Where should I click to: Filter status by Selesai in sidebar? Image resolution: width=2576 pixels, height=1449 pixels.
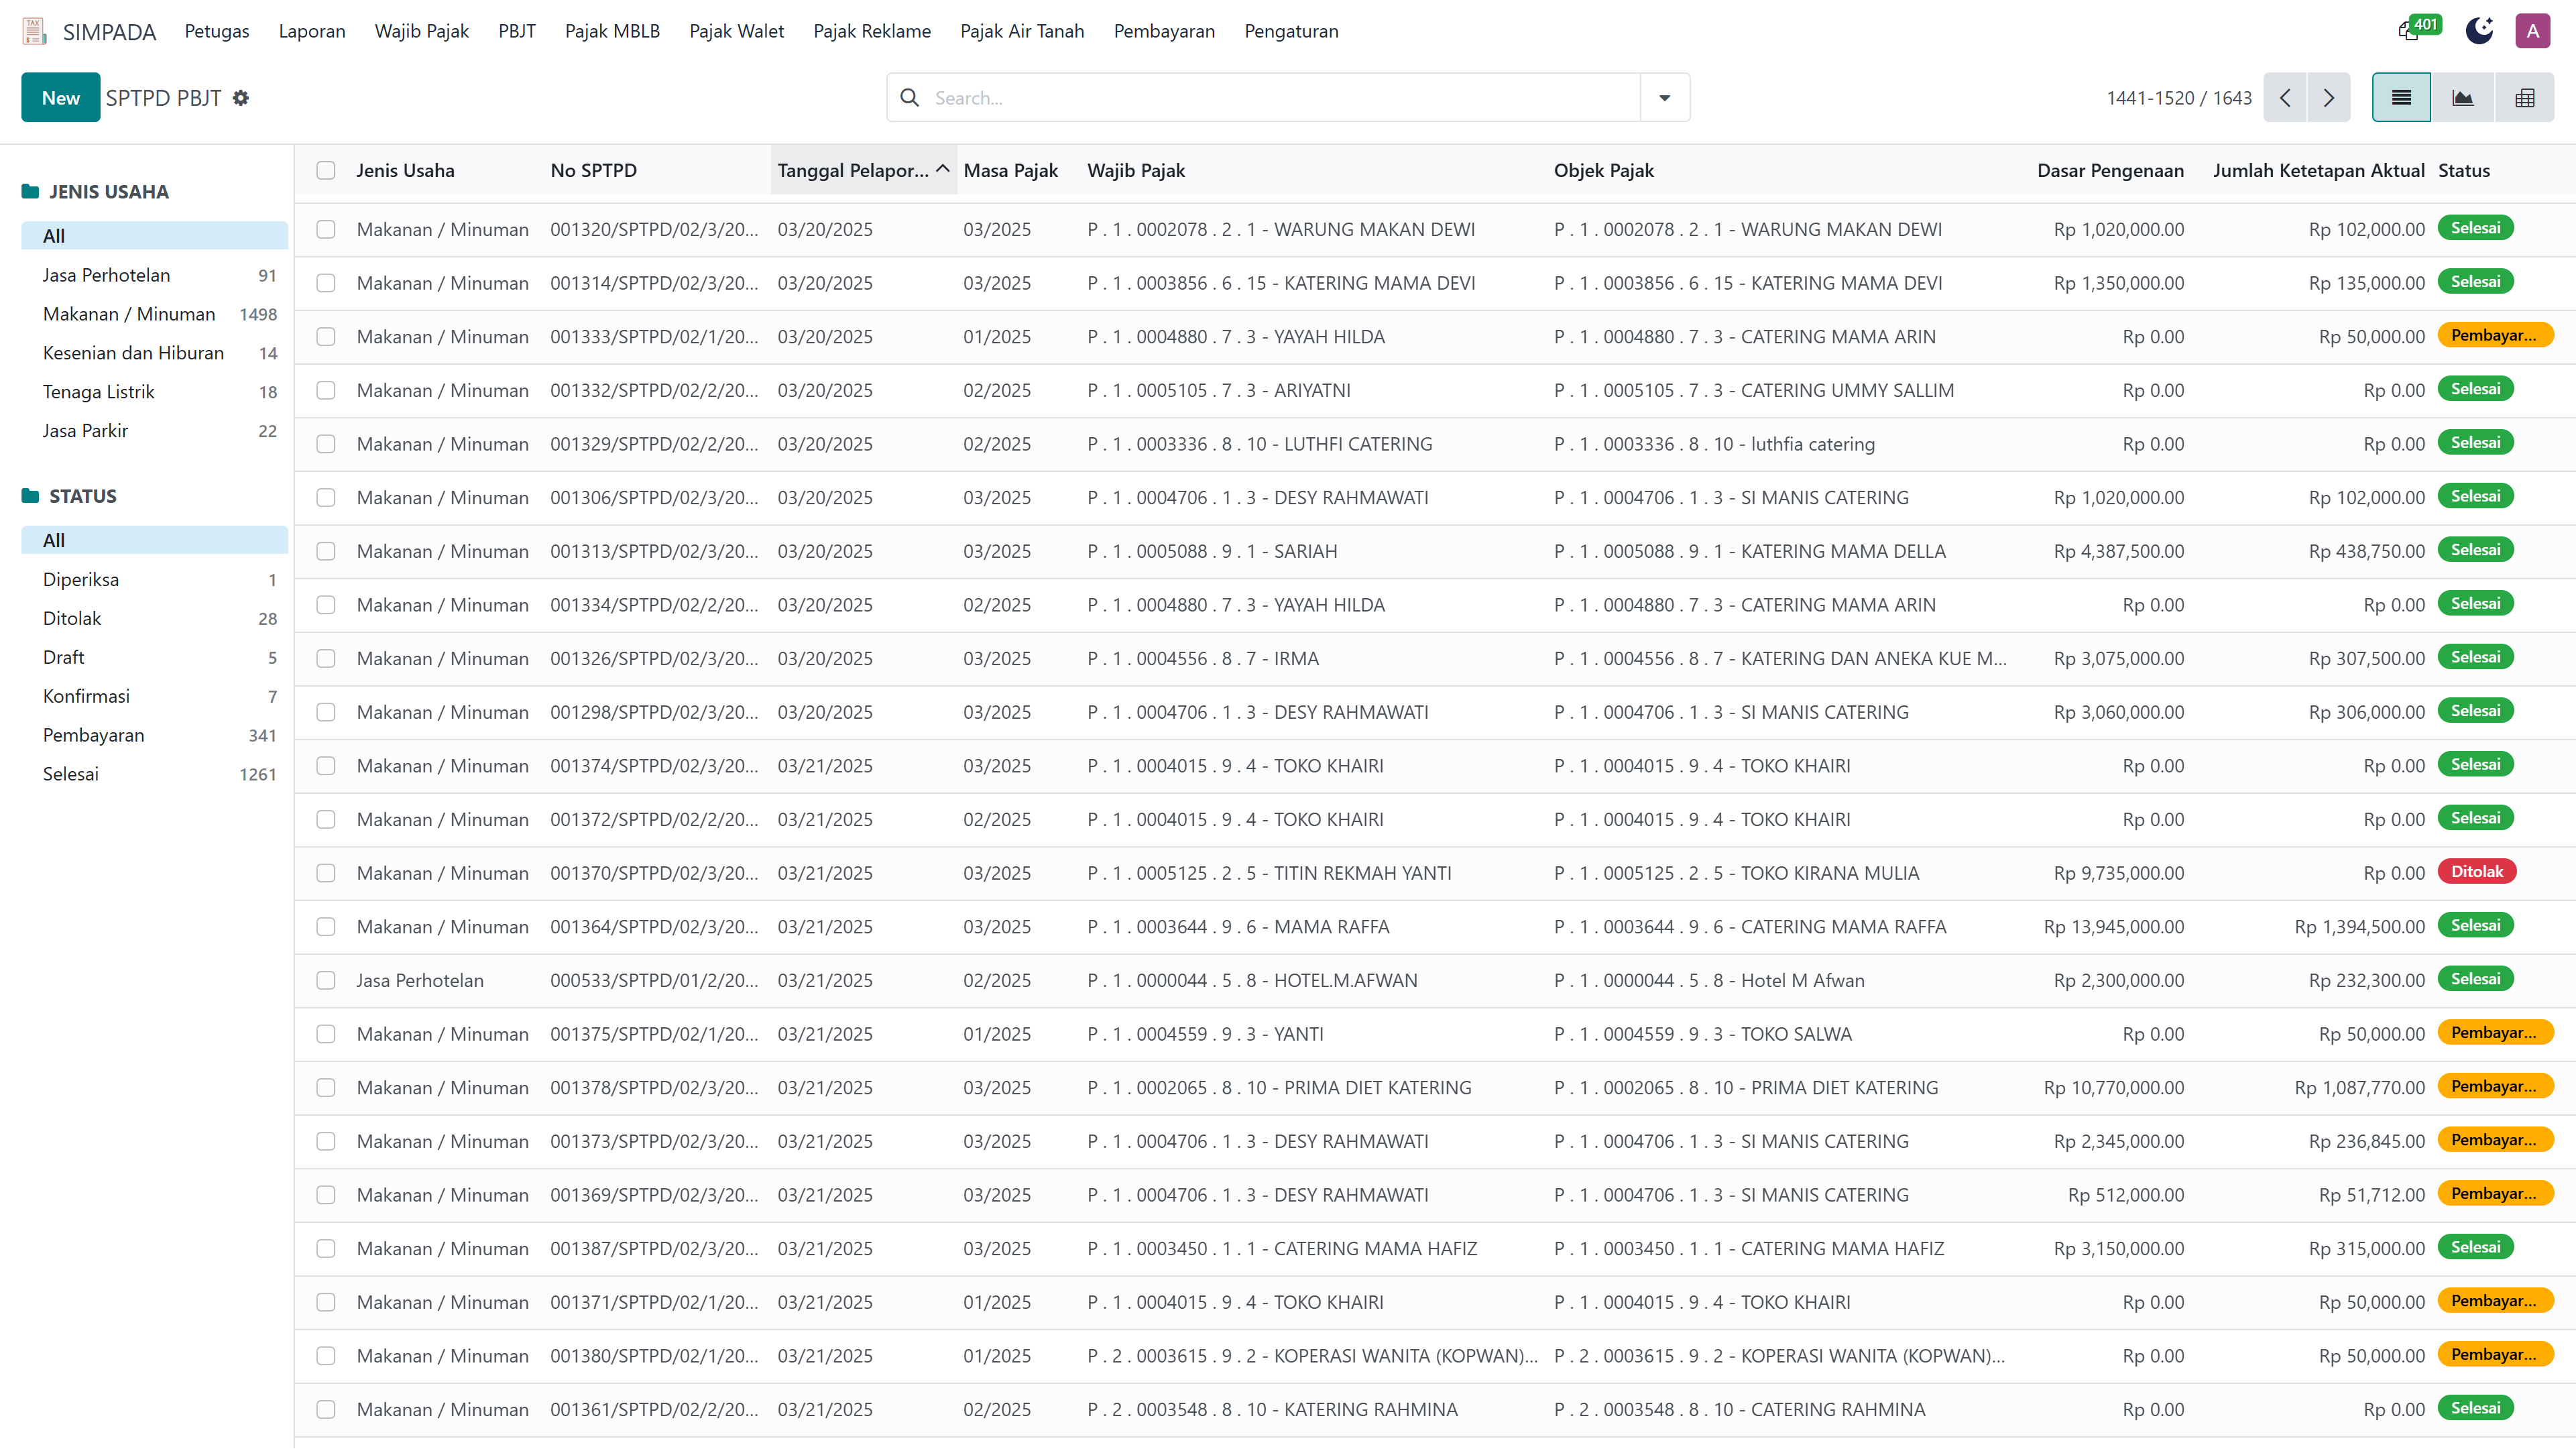[x=155, y=775]
